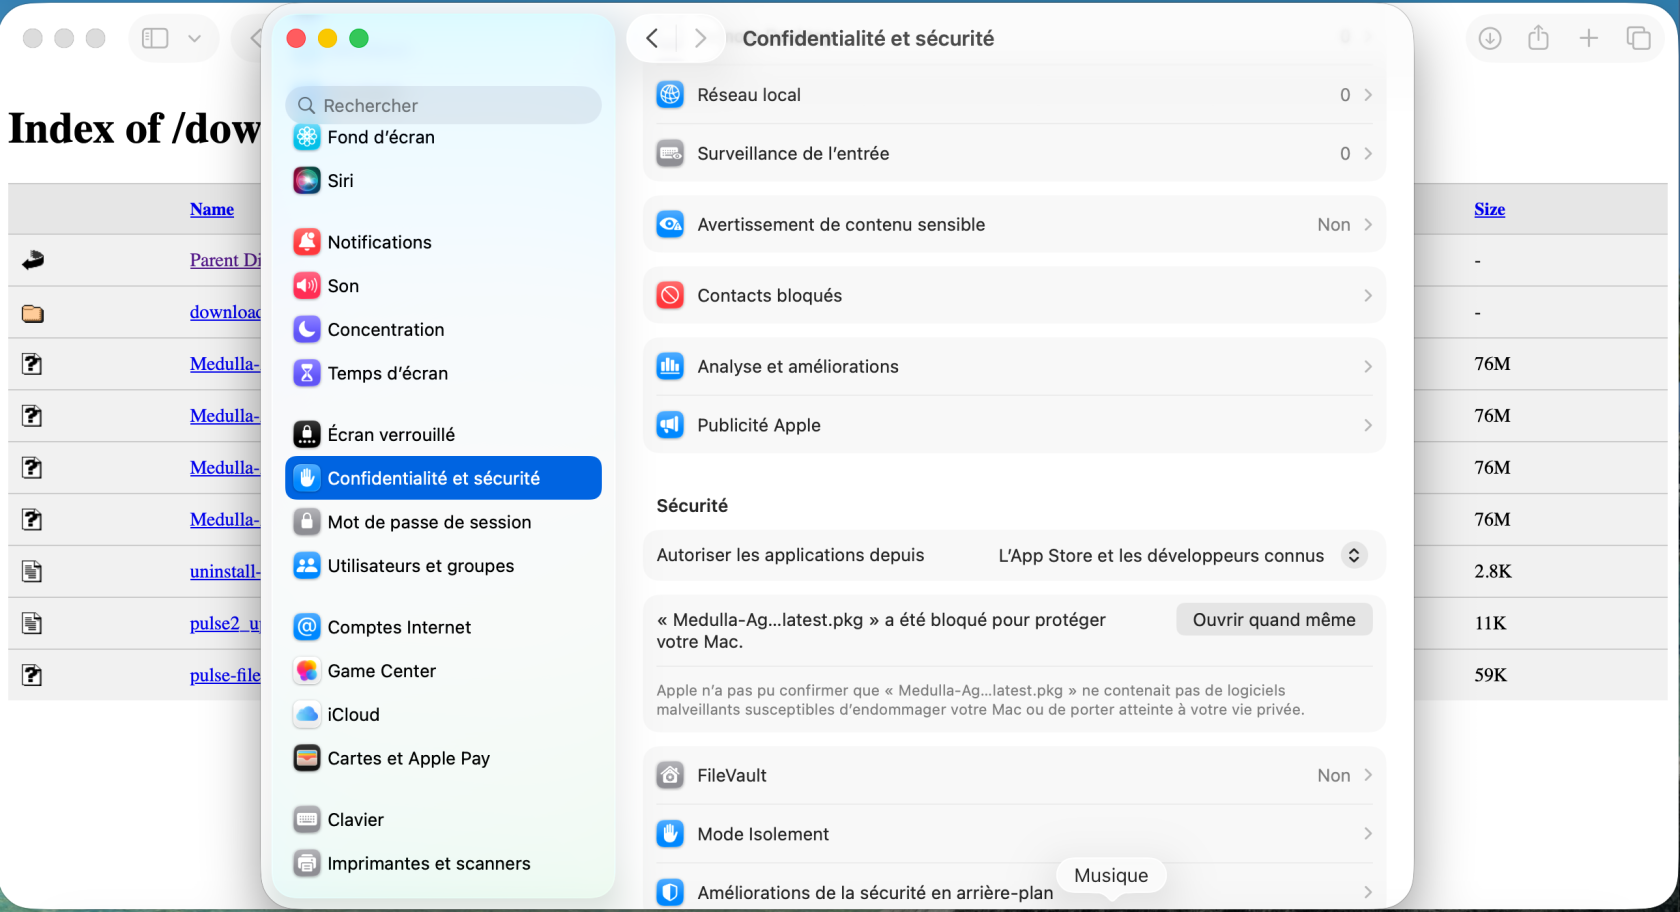The height and width of the screenshot is (912, 1680).
Task: Open the pulse-file link in Safari
Action: click(225, 675)
